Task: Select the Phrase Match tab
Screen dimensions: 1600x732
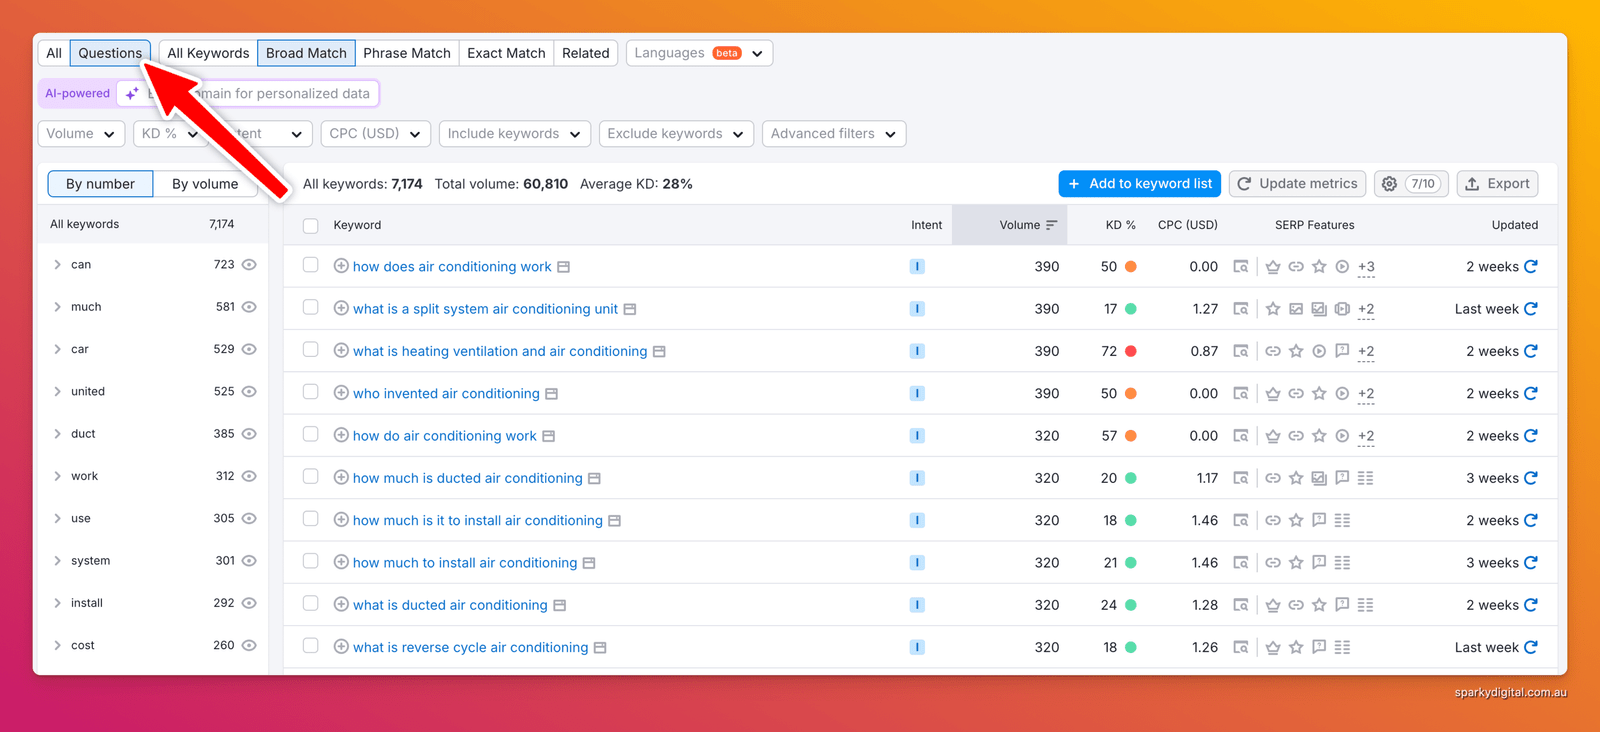Action: (x=407, y=53)
